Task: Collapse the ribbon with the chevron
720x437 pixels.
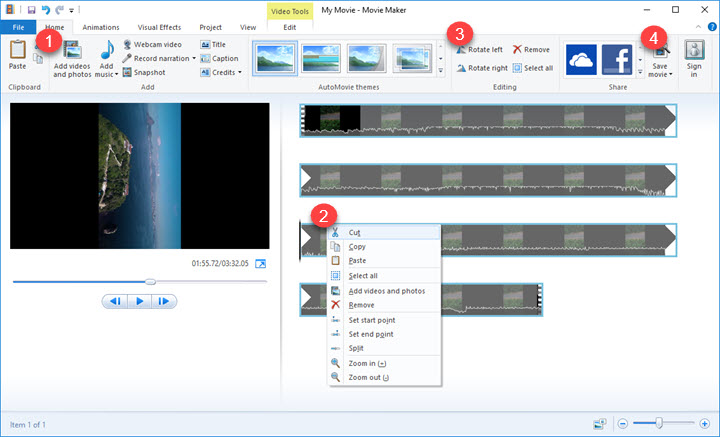Action: pos(698,27)
